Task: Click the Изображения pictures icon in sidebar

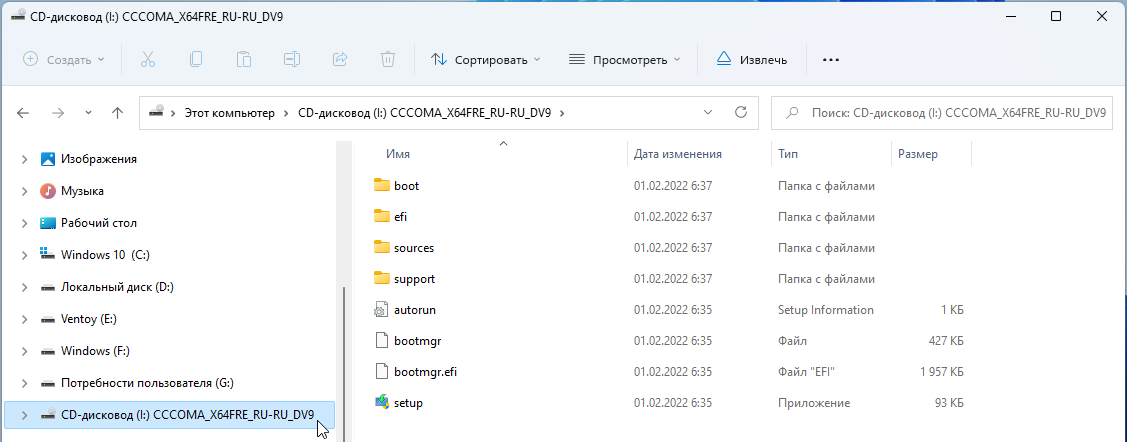Action: [x=48, y=159]
